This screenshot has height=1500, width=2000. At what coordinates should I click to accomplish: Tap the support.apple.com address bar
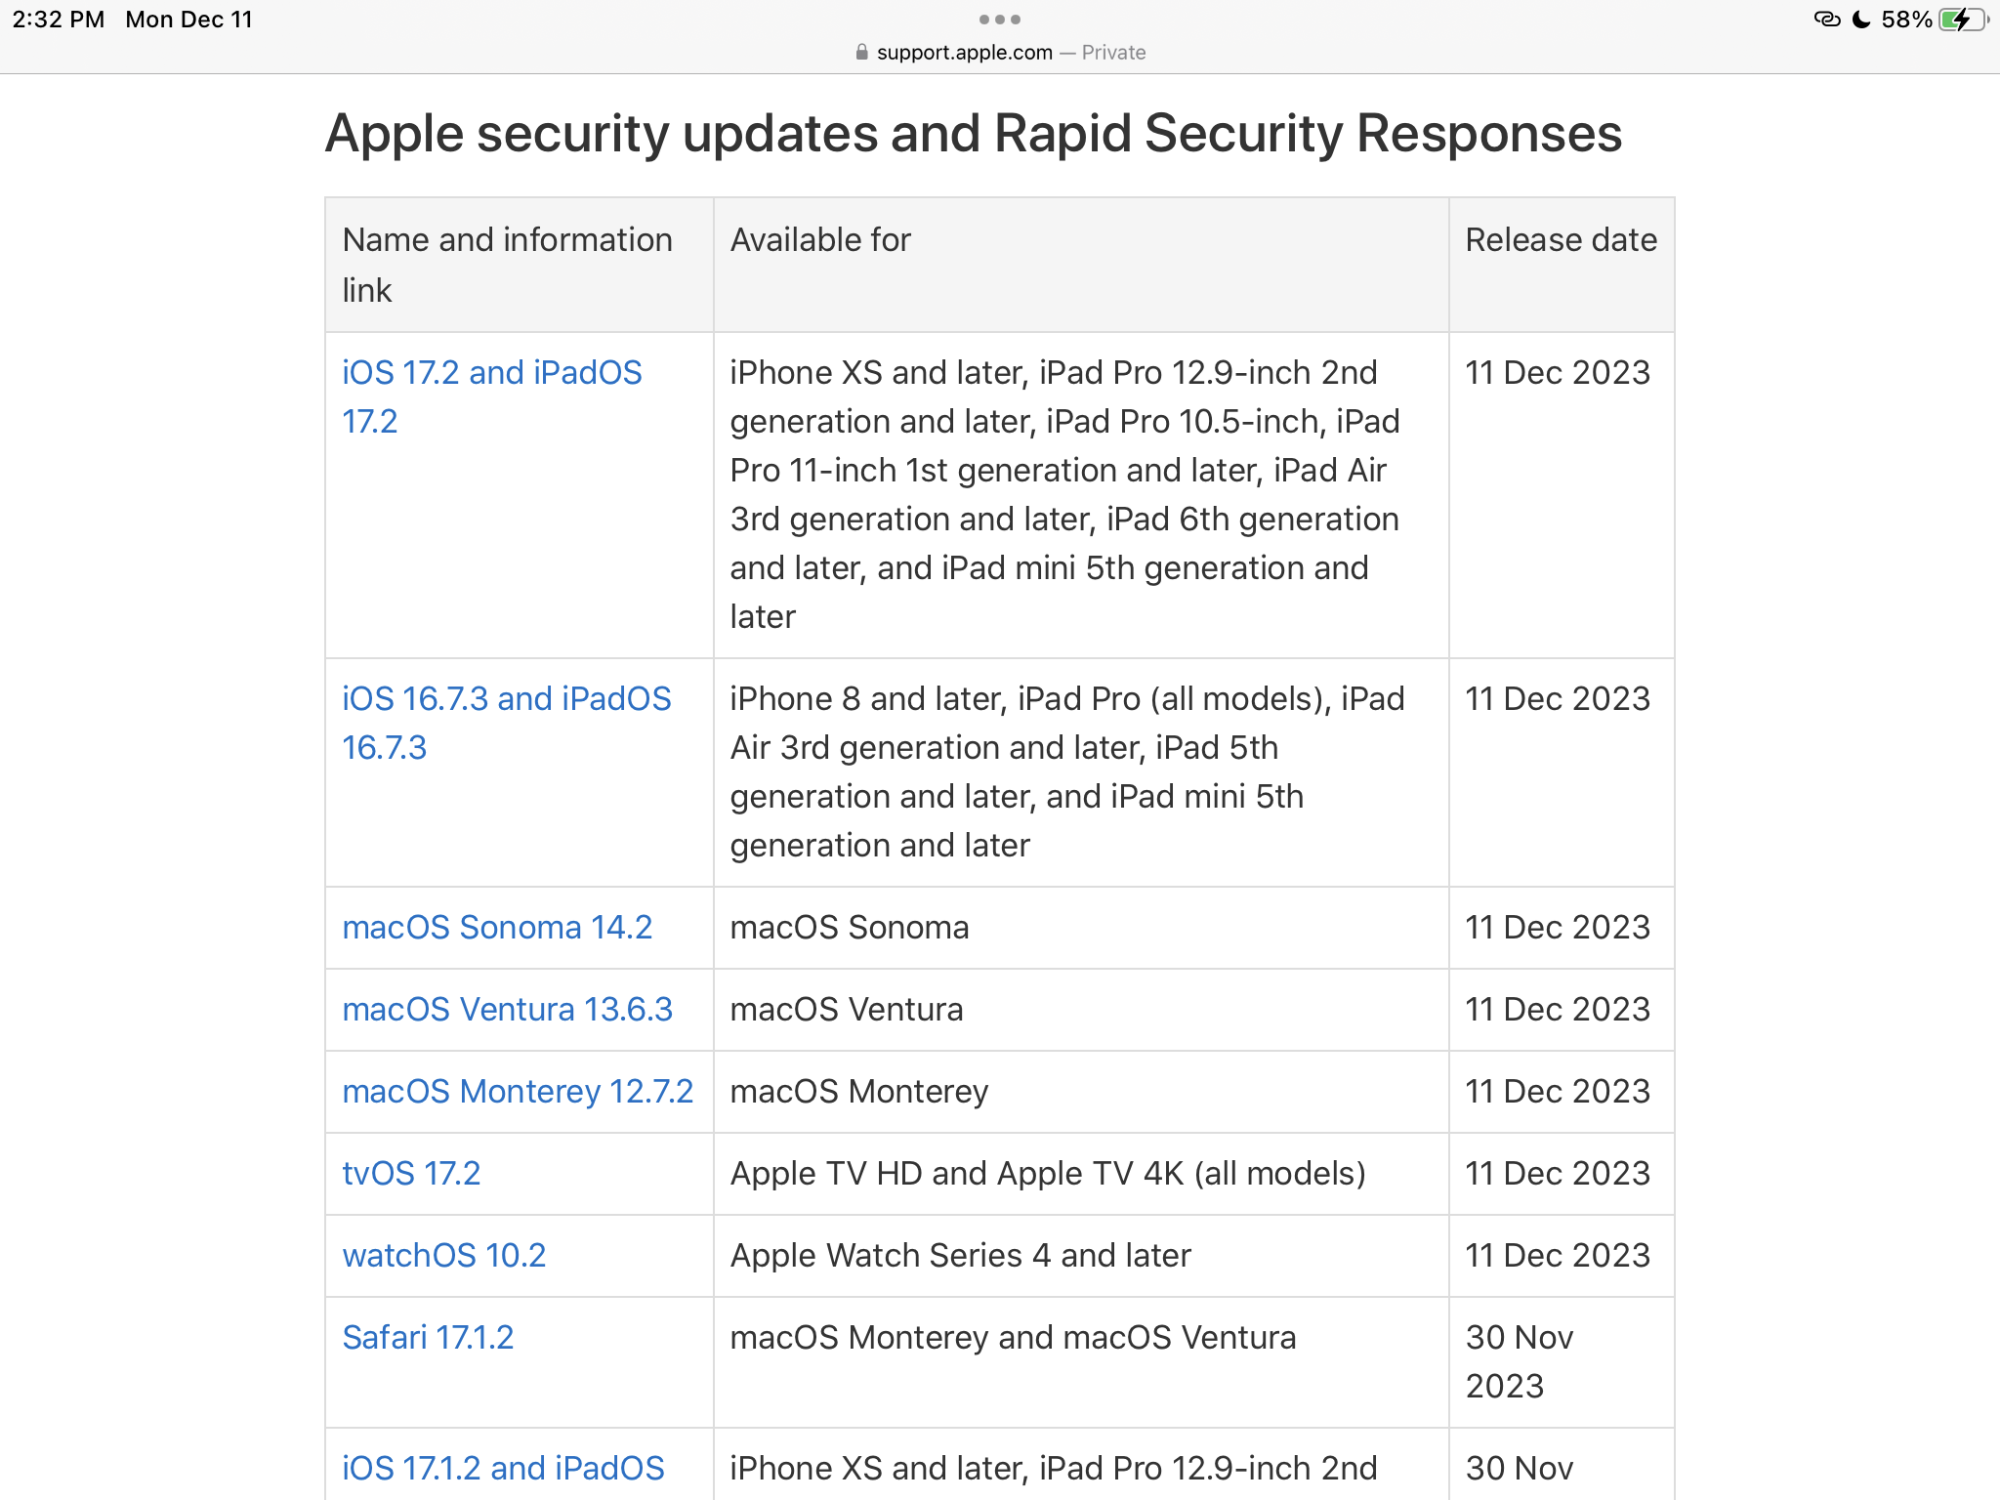[x=1000, y=53]
